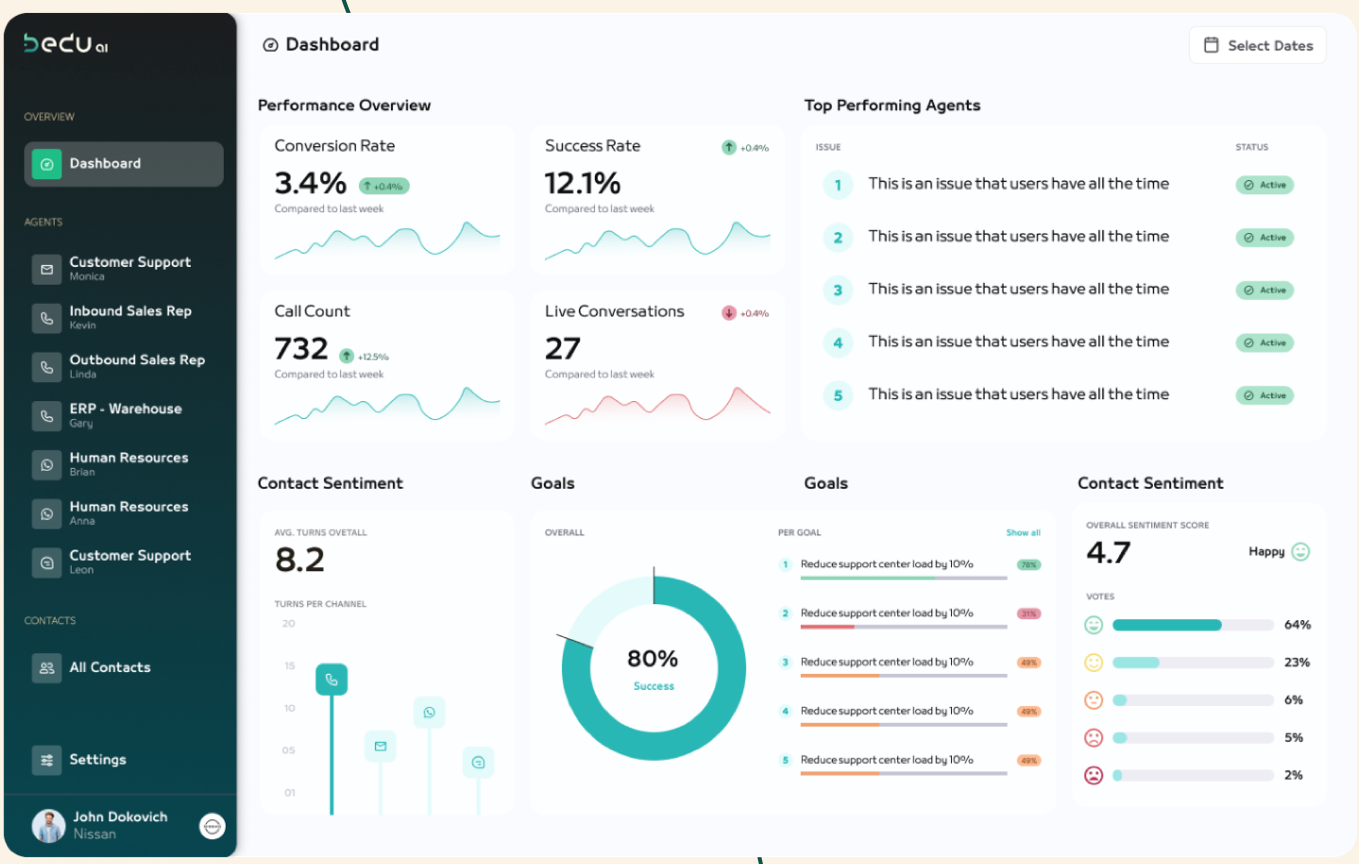
Task: Click John Dokovich profile avatar
Action: 48,826
